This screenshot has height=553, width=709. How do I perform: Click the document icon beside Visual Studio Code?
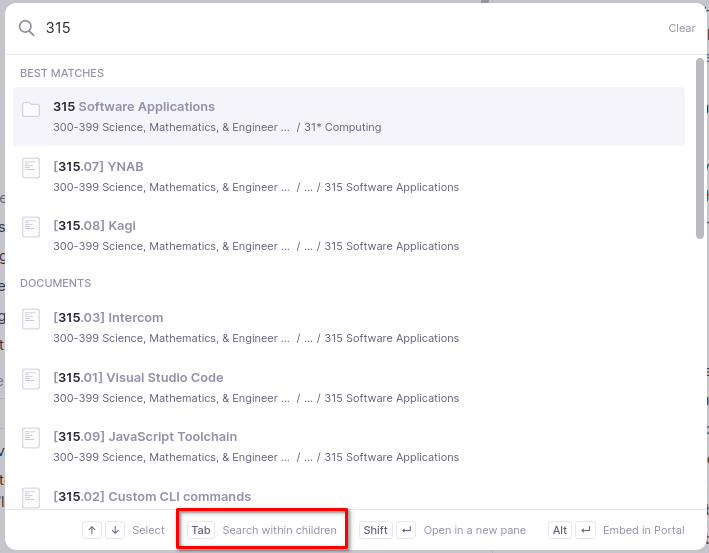[31, 379]
